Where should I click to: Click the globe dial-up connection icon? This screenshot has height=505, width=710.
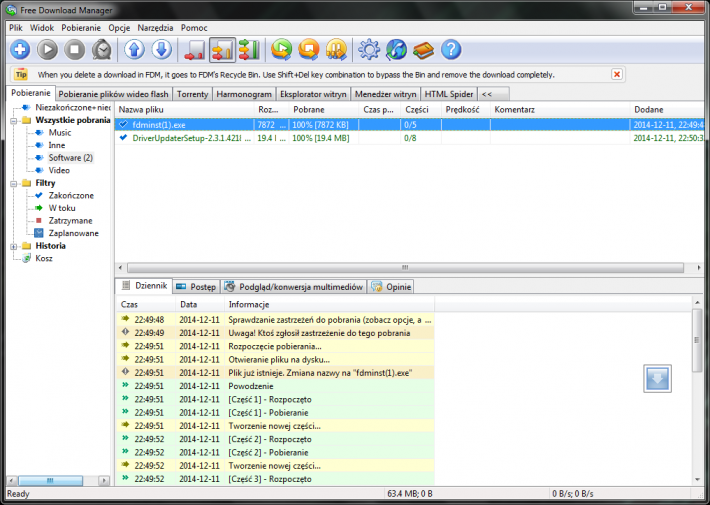396,49
